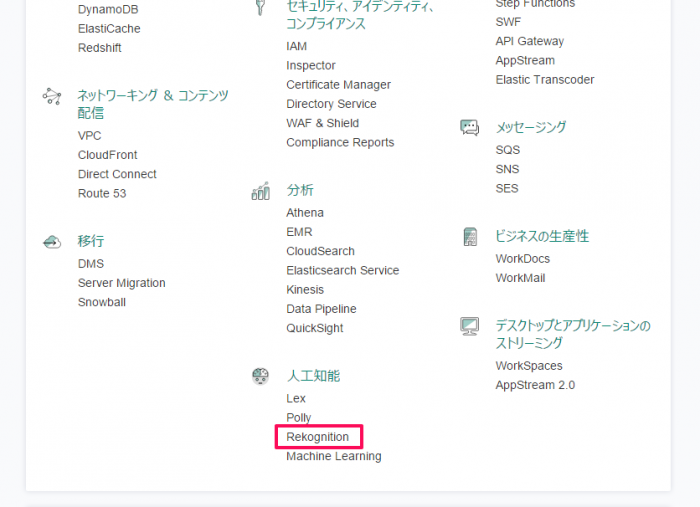Open the Athena service
Screen dimensions: 700x507
point(305,213)
